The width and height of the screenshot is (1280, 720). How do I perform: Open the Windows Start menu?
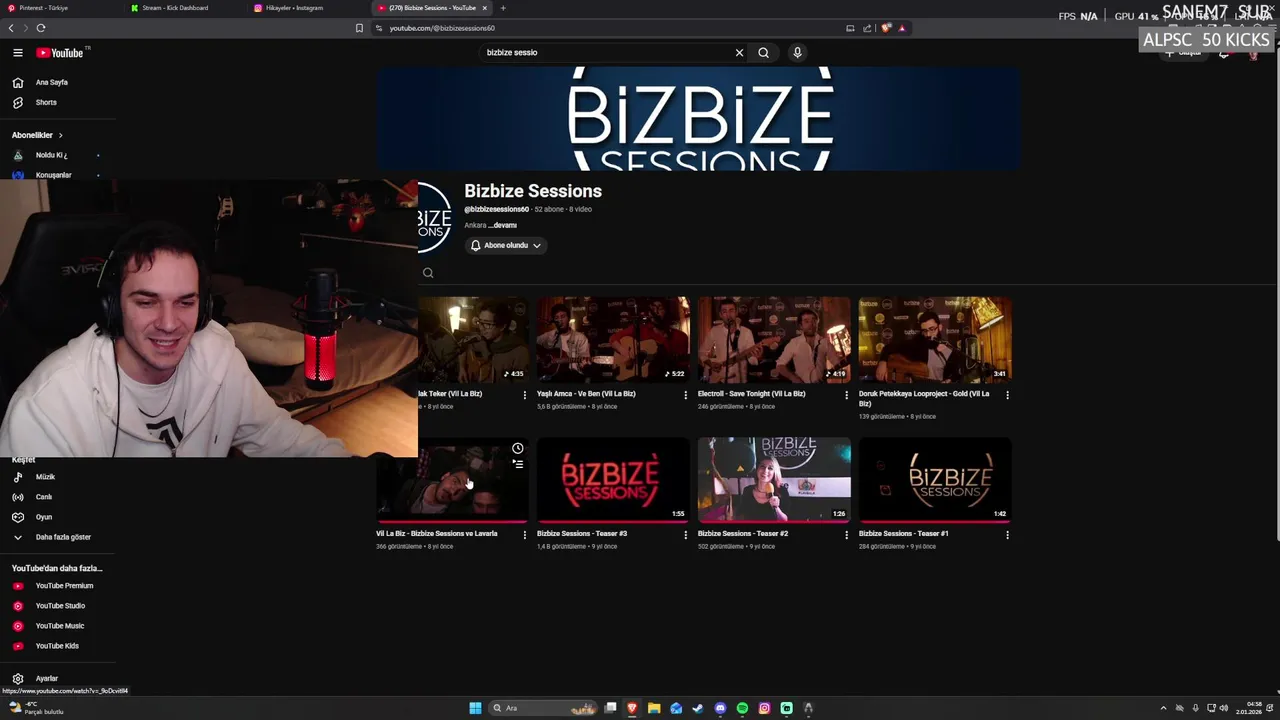click(x=475, y=708)
